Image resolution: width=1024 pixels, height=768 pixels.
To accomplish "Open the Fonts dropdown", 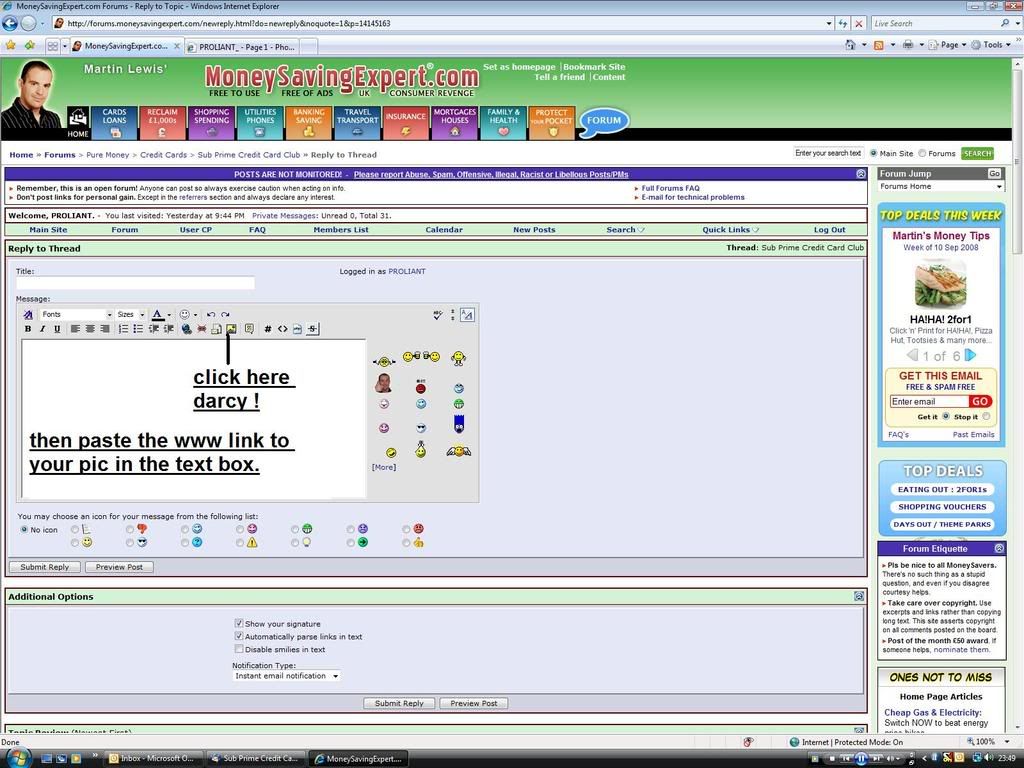I will click(77, 315).
